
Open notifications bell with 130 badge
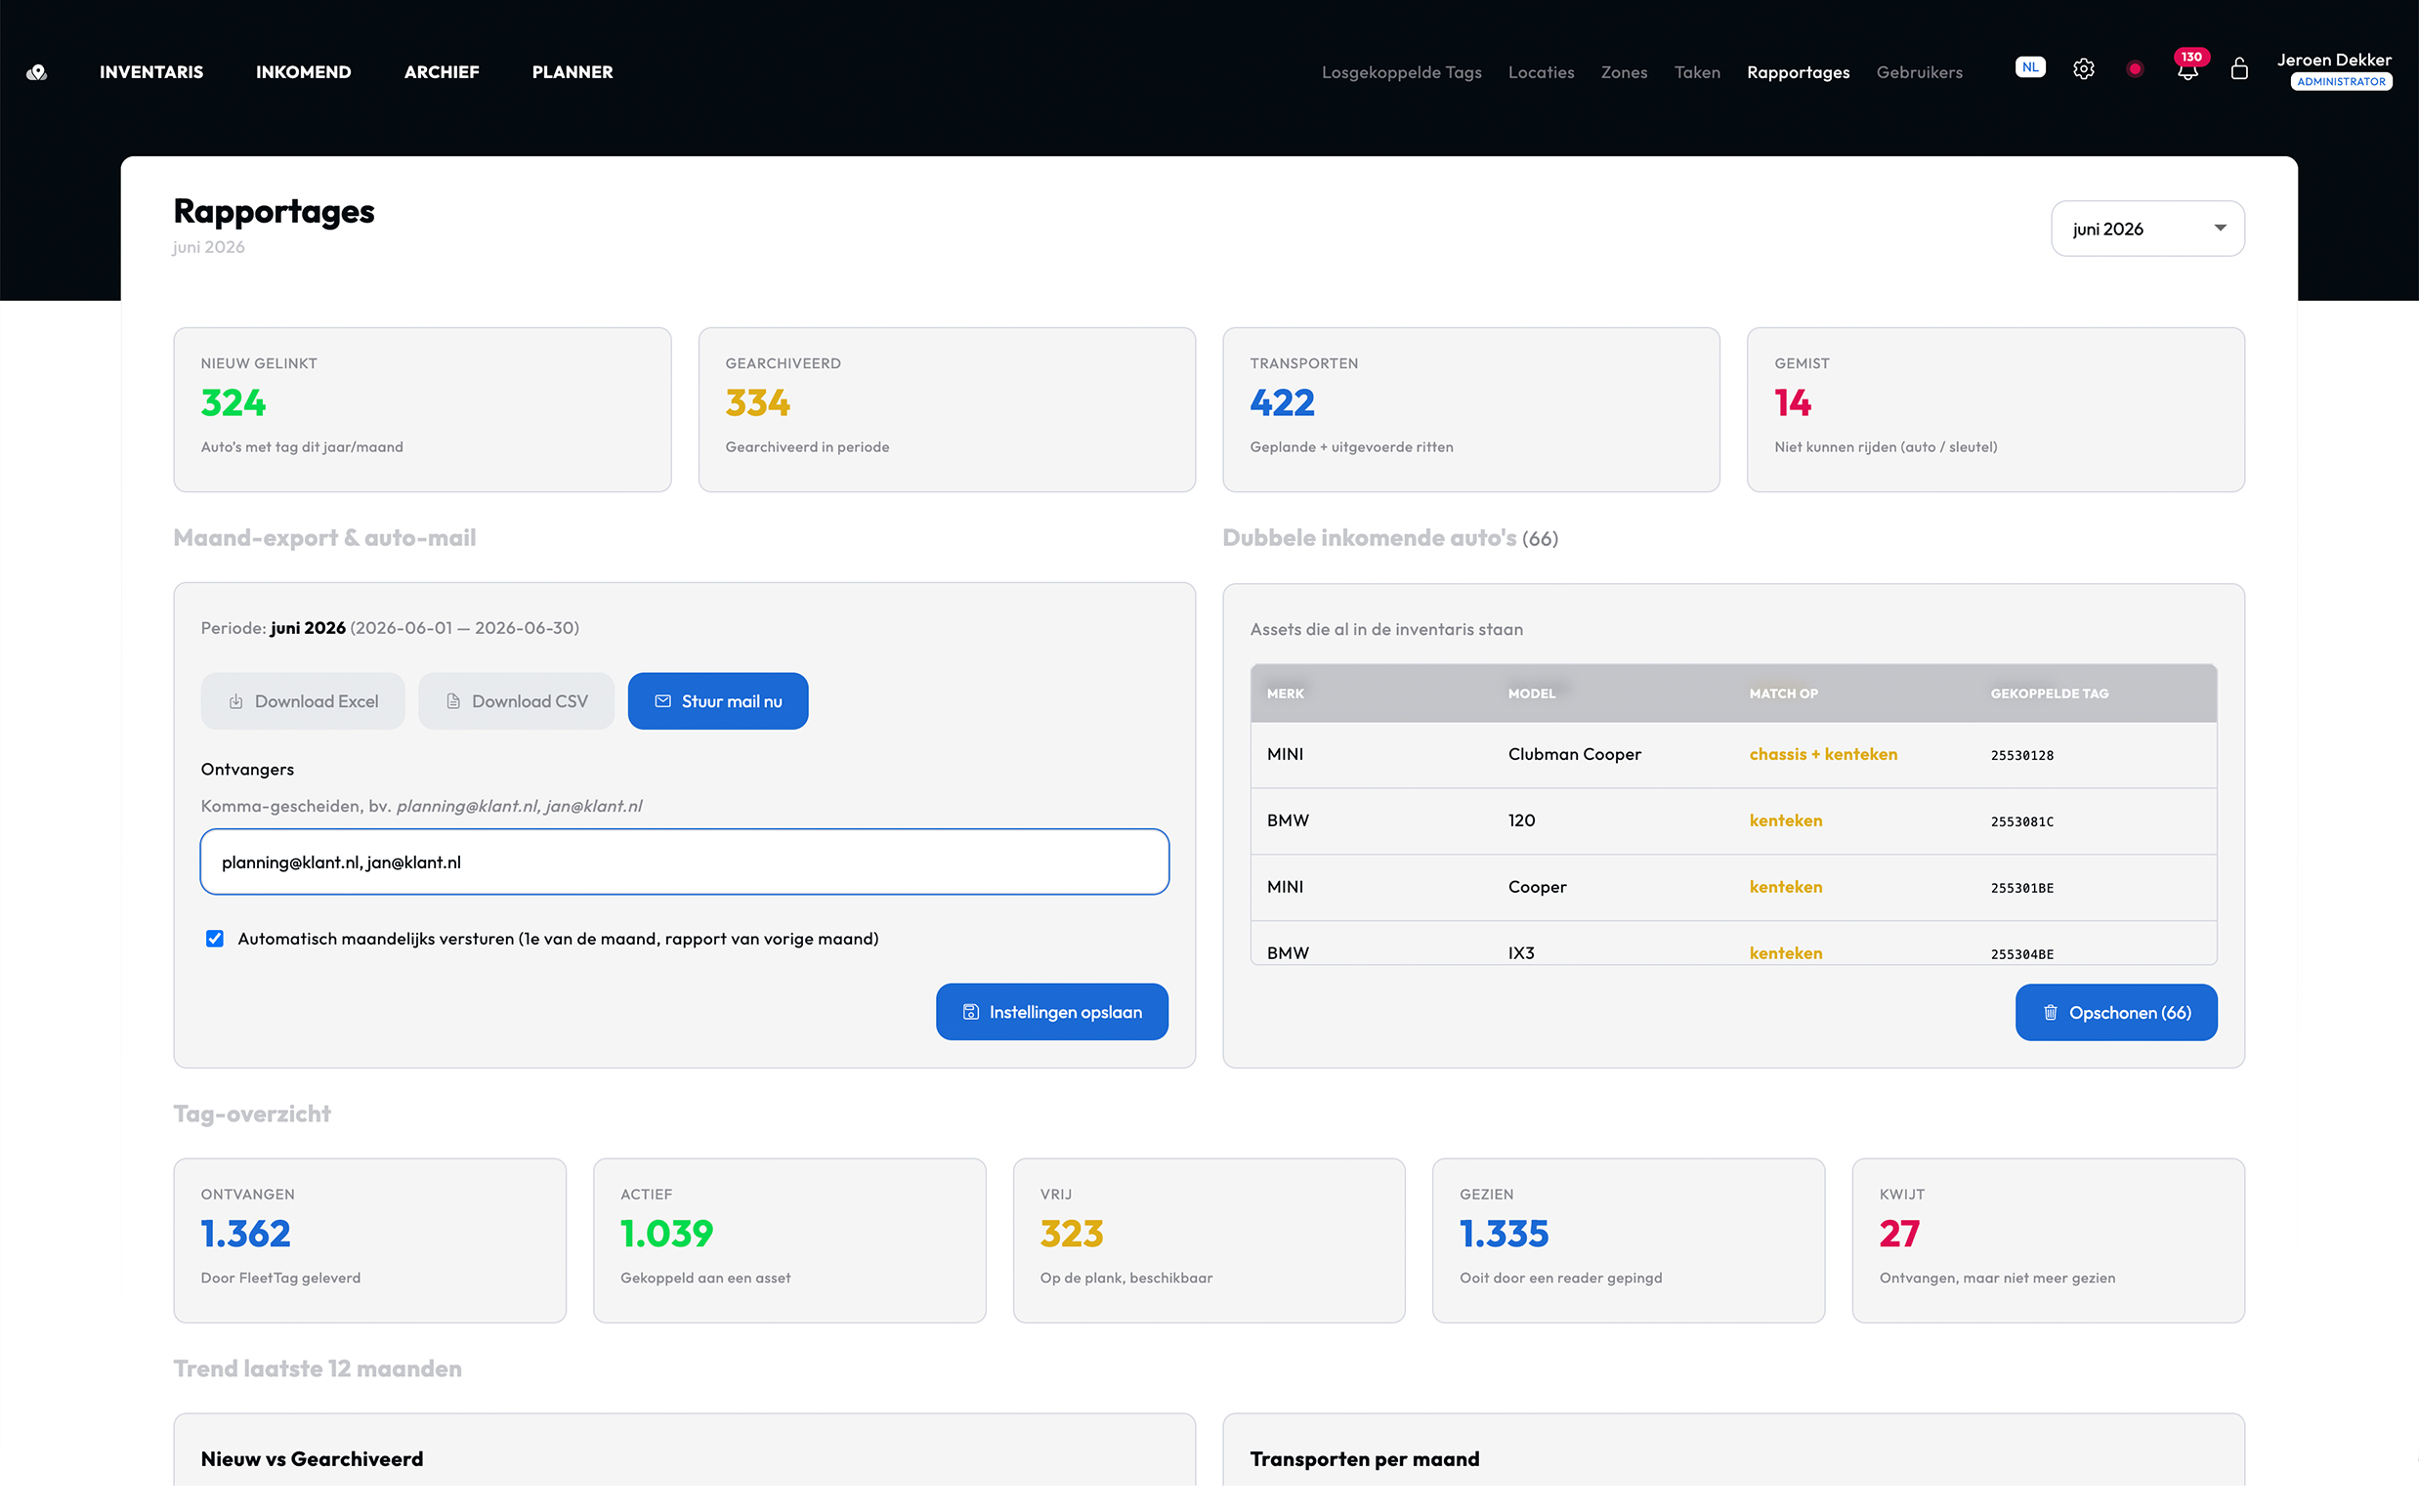coord(2188,67)
